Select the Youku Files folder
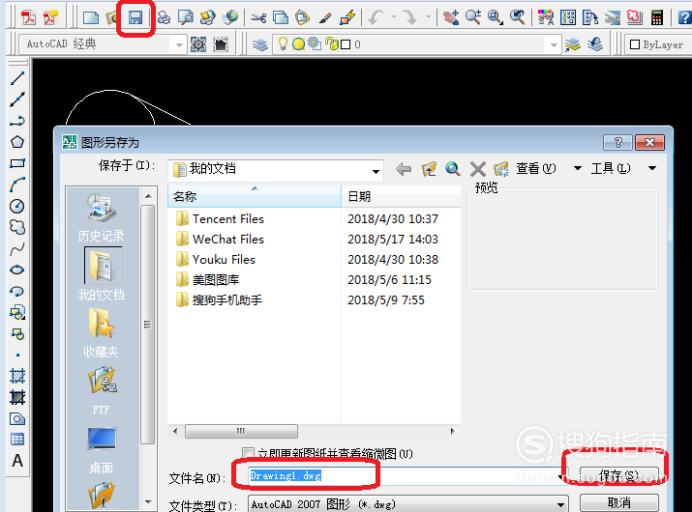The width and height of the screenshot is (692, 512). click(215, 259)
